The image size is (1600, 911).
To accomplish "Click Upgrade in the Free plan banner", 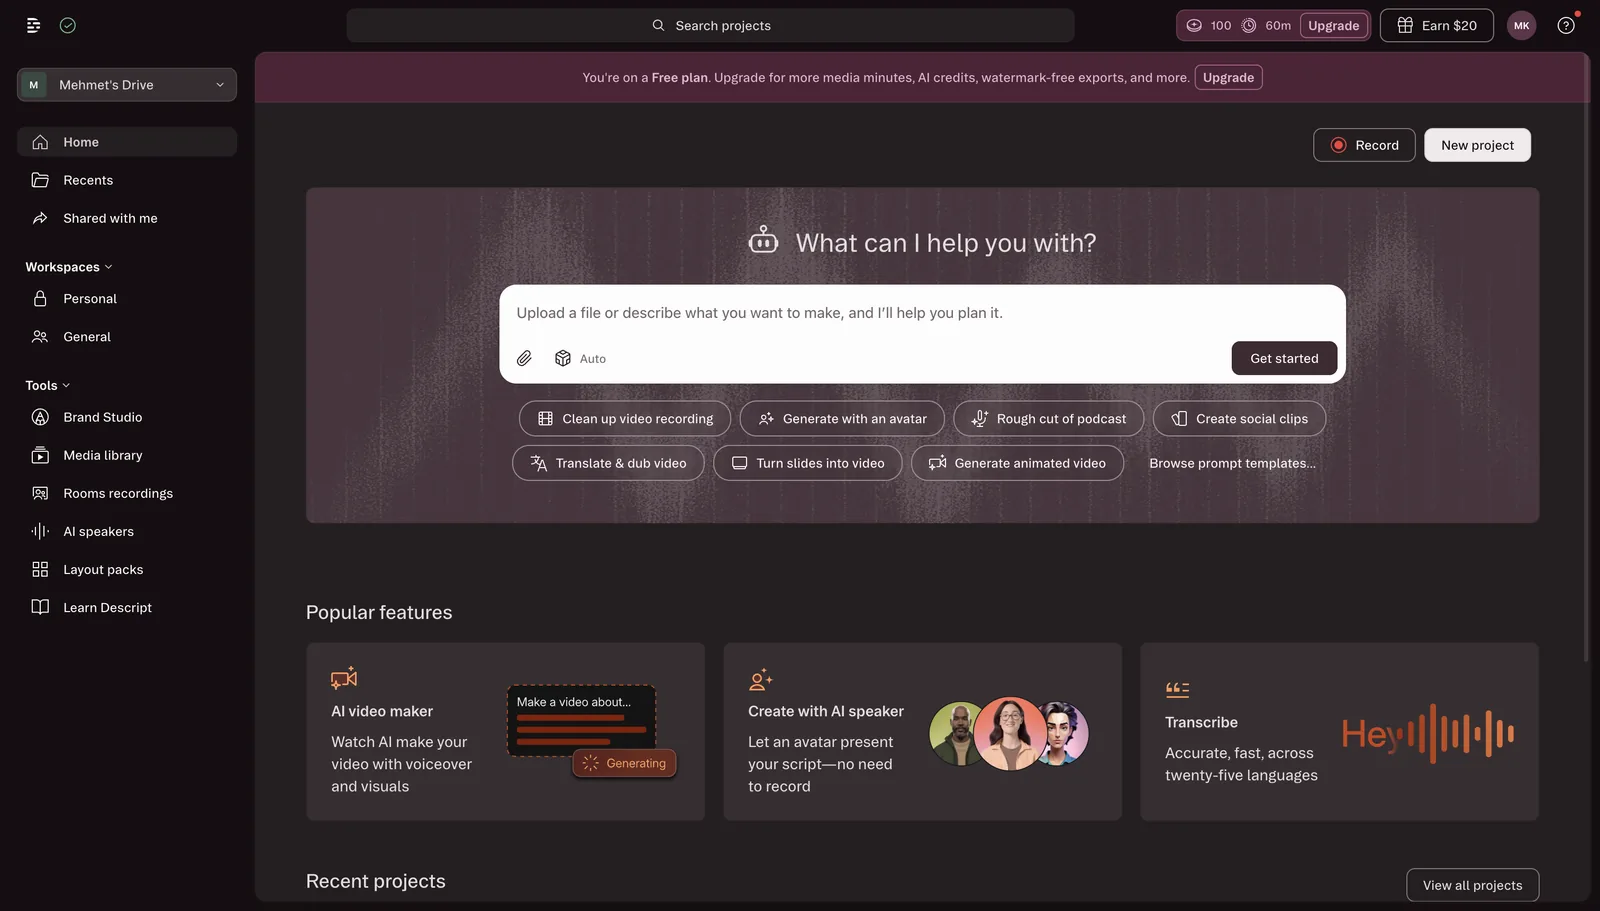I will (x=1228, y=77).
